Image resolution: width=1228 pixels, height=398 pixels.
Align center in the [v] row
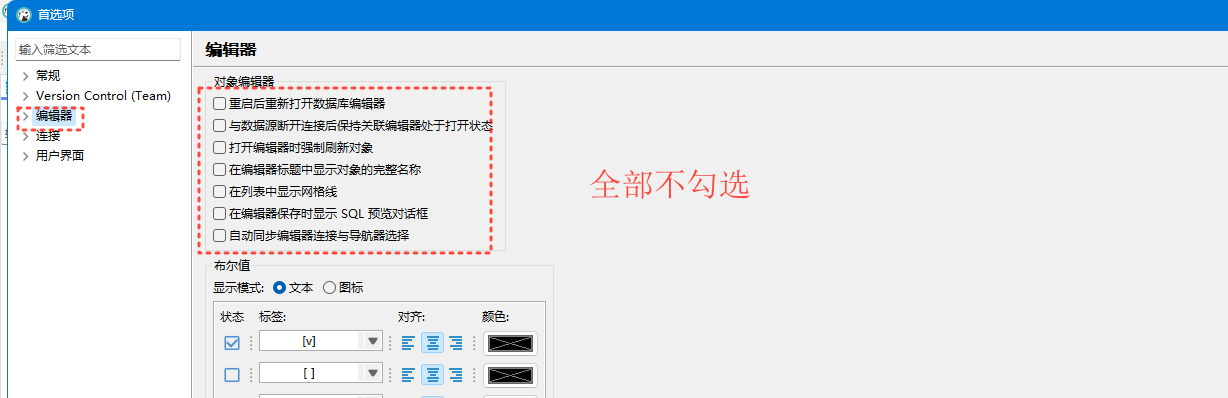(x=432, y=343)
